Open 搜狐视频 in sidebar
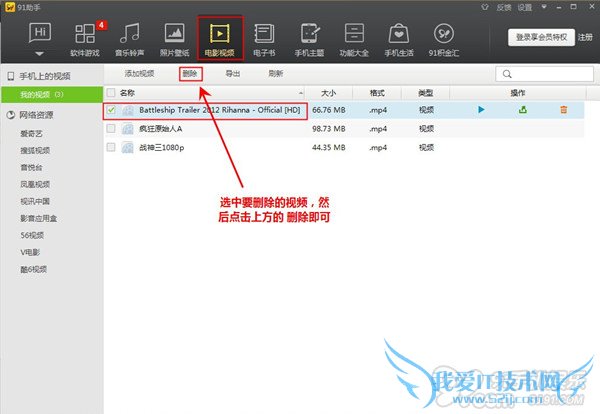 [x=35, y=150]
